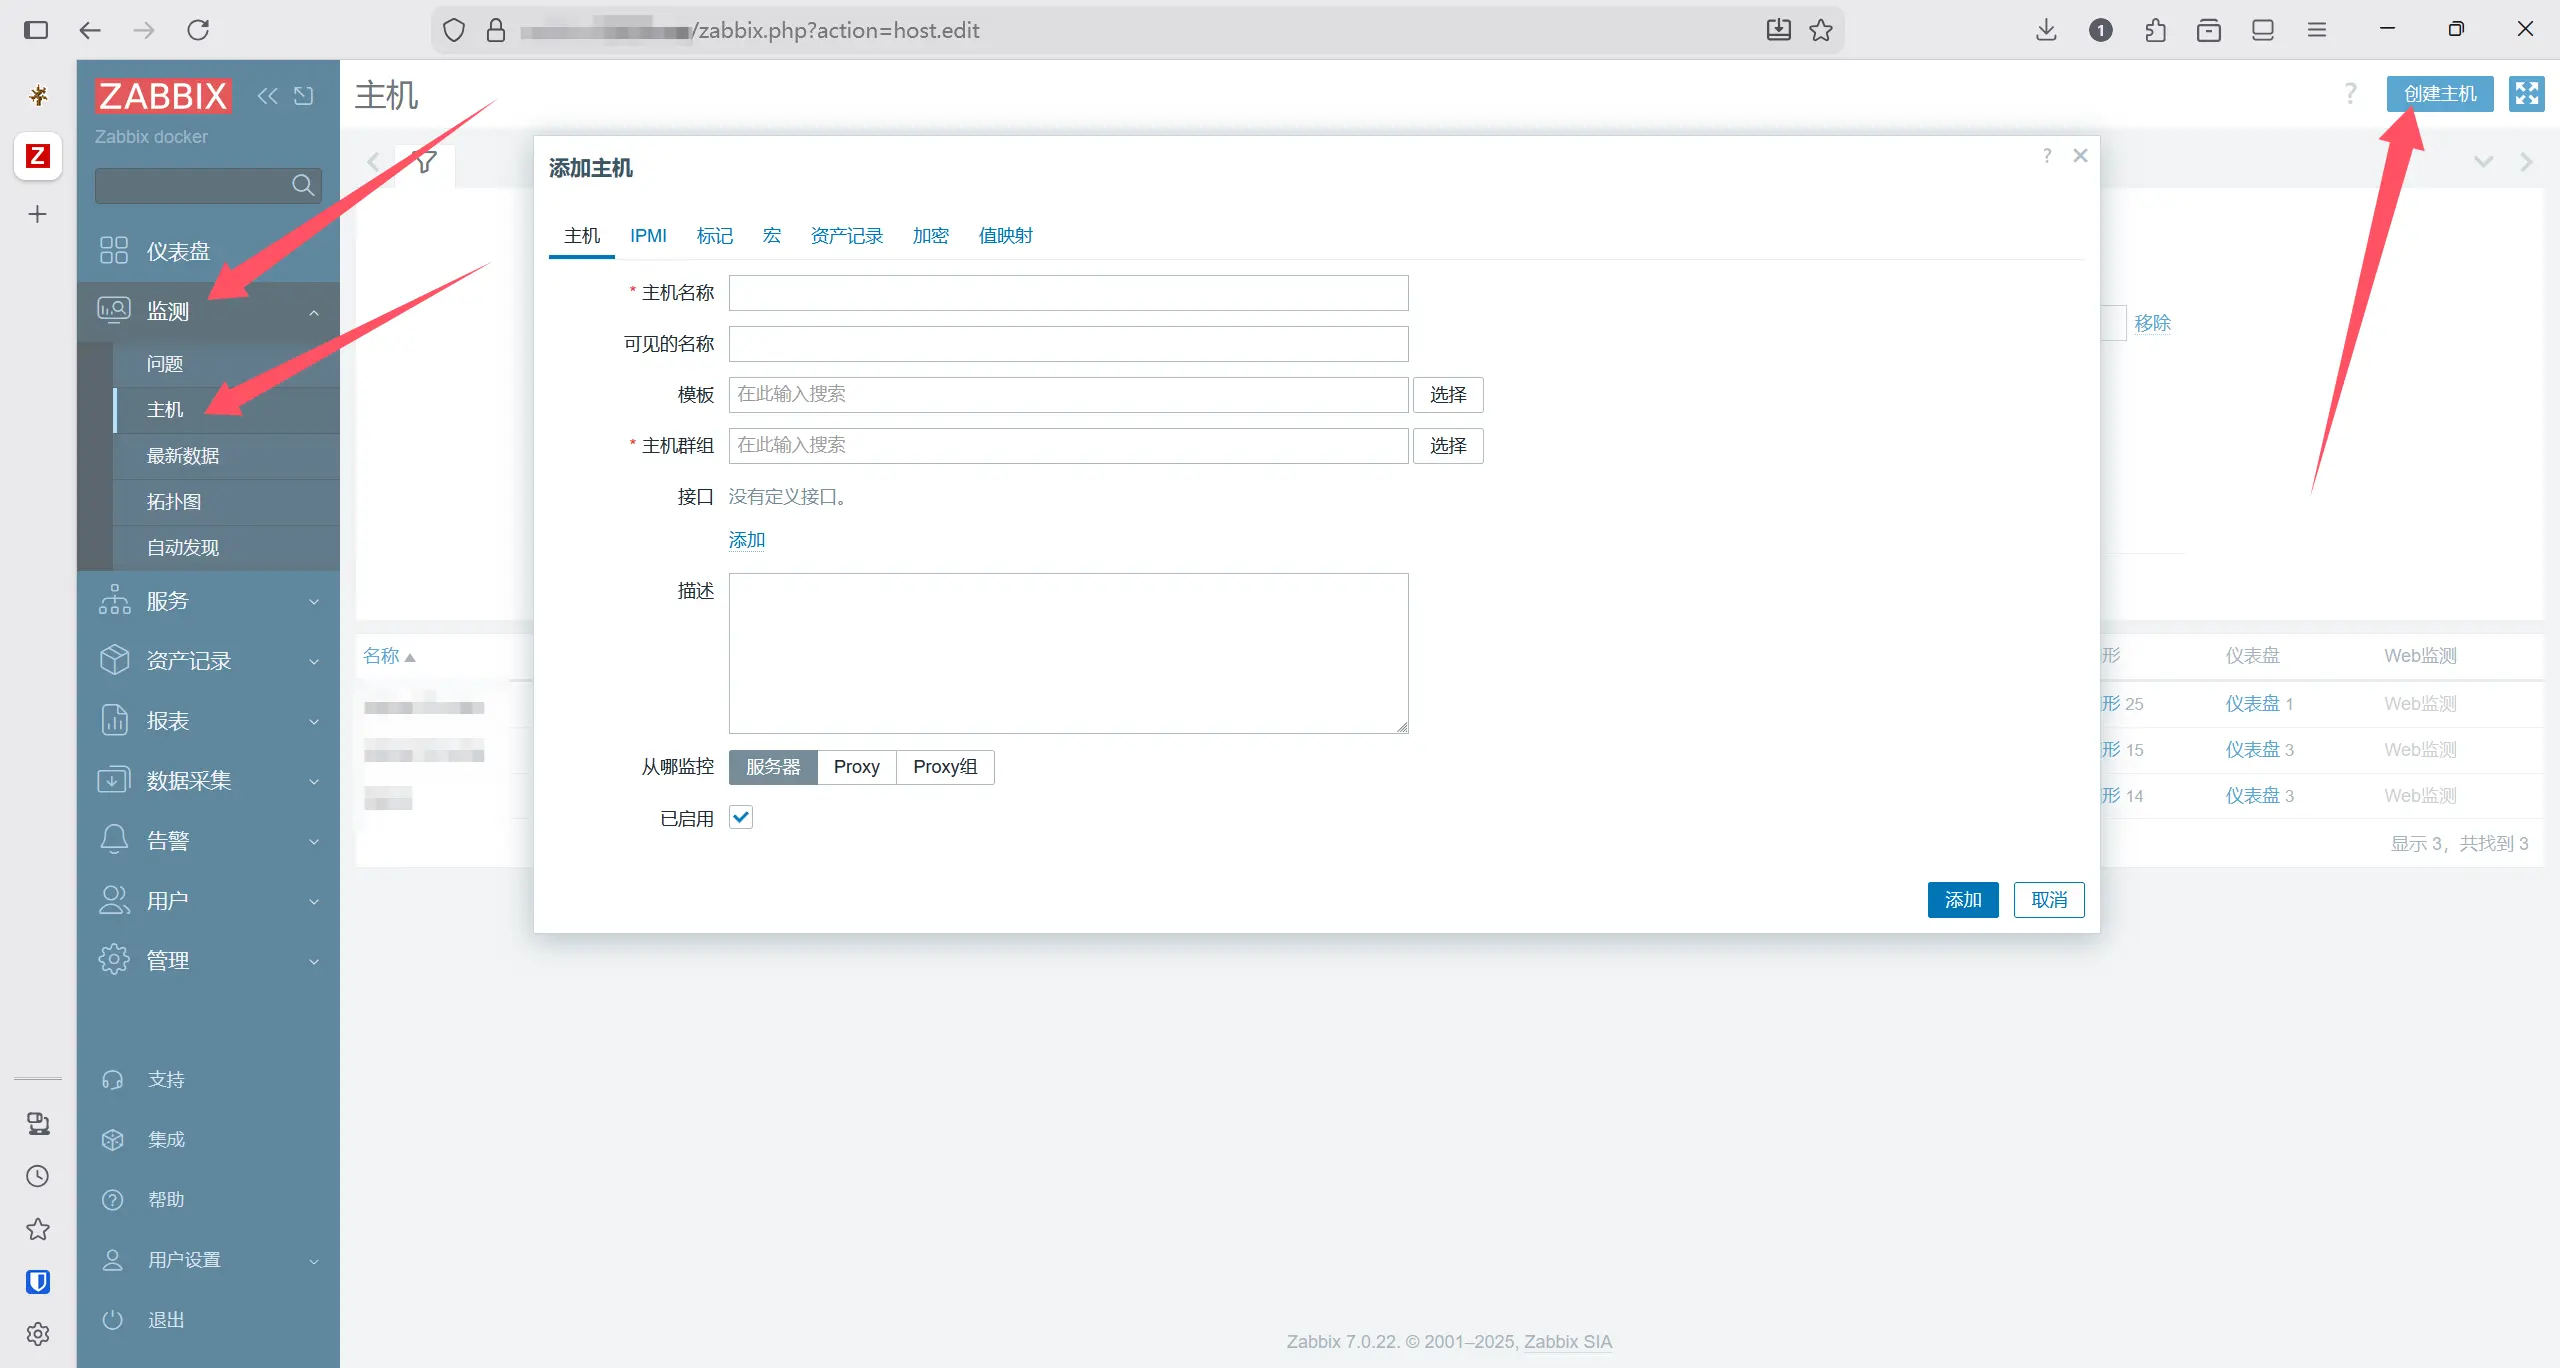The width and height of the screenshot is (2560, 1368).
Task: Click the filter funnel icon
Action: pos(426,161)
